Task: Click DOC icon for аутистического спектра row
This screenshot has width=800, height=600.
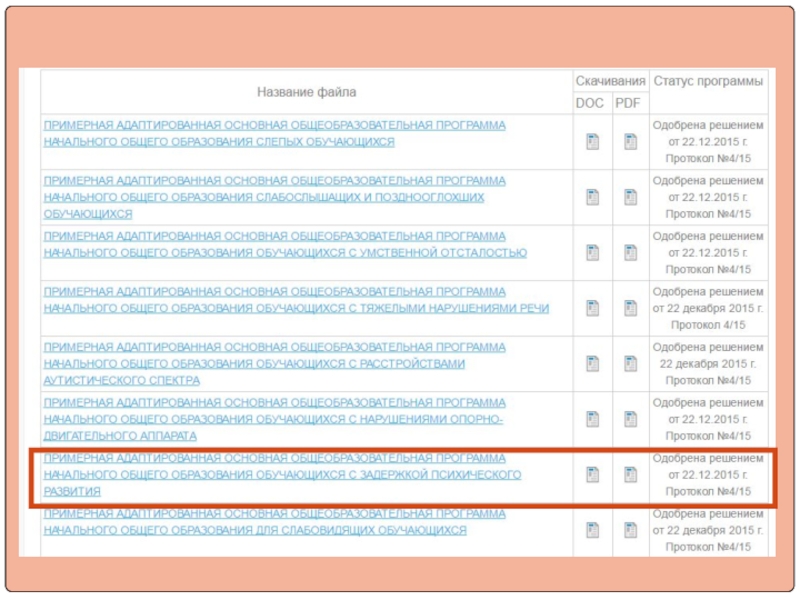Action: point(592,364)
